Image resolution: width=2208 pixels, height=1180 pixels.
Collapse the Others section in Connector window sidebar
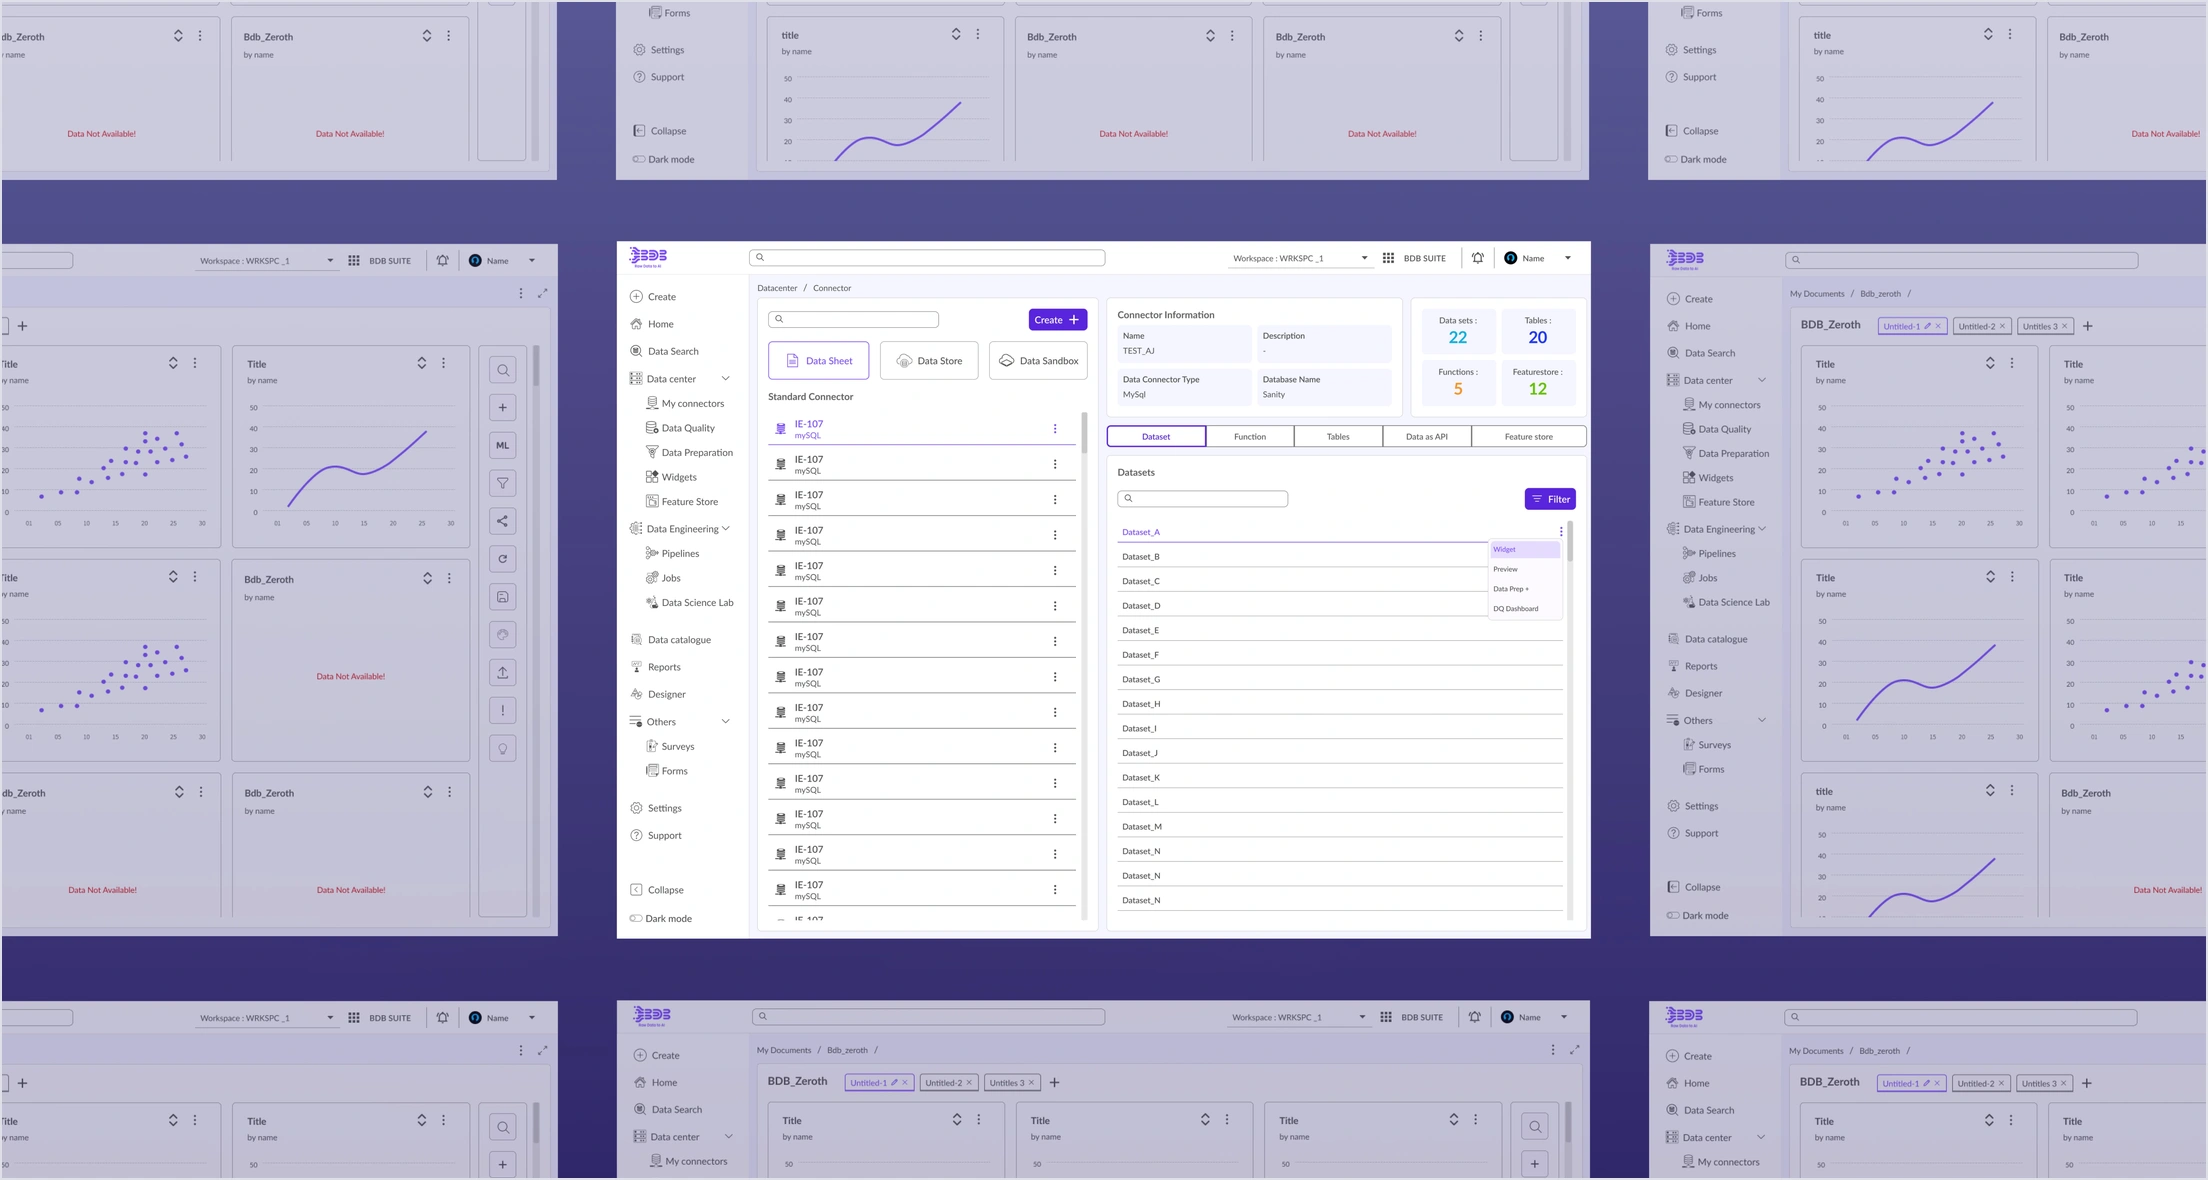(x=726, y=722)
